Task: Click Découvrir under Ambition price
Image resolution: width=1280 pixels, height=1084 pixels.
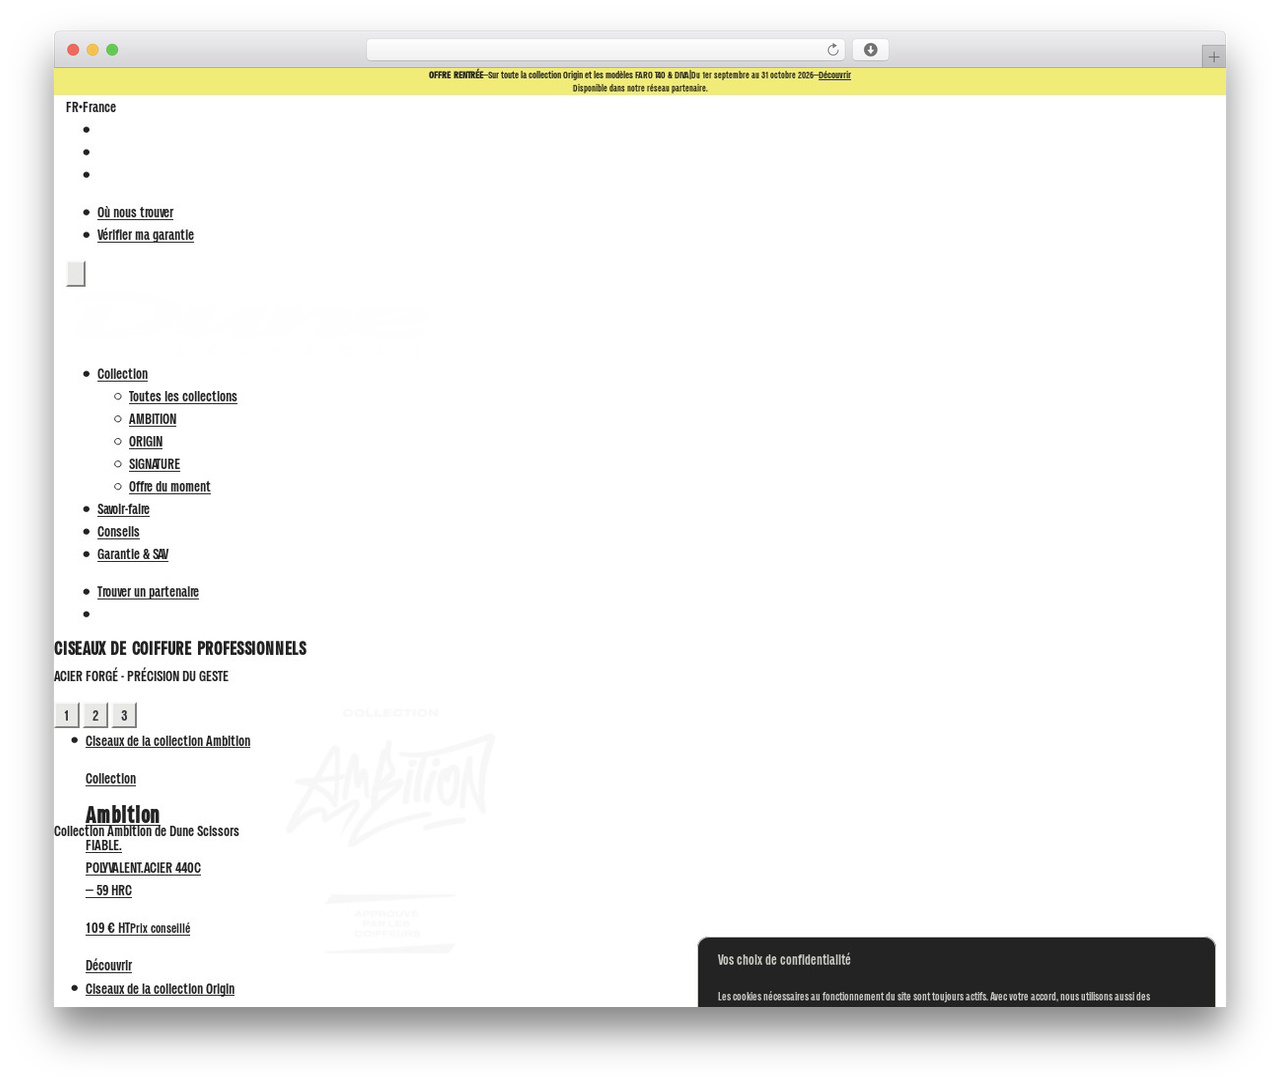Action: (108, 966)
